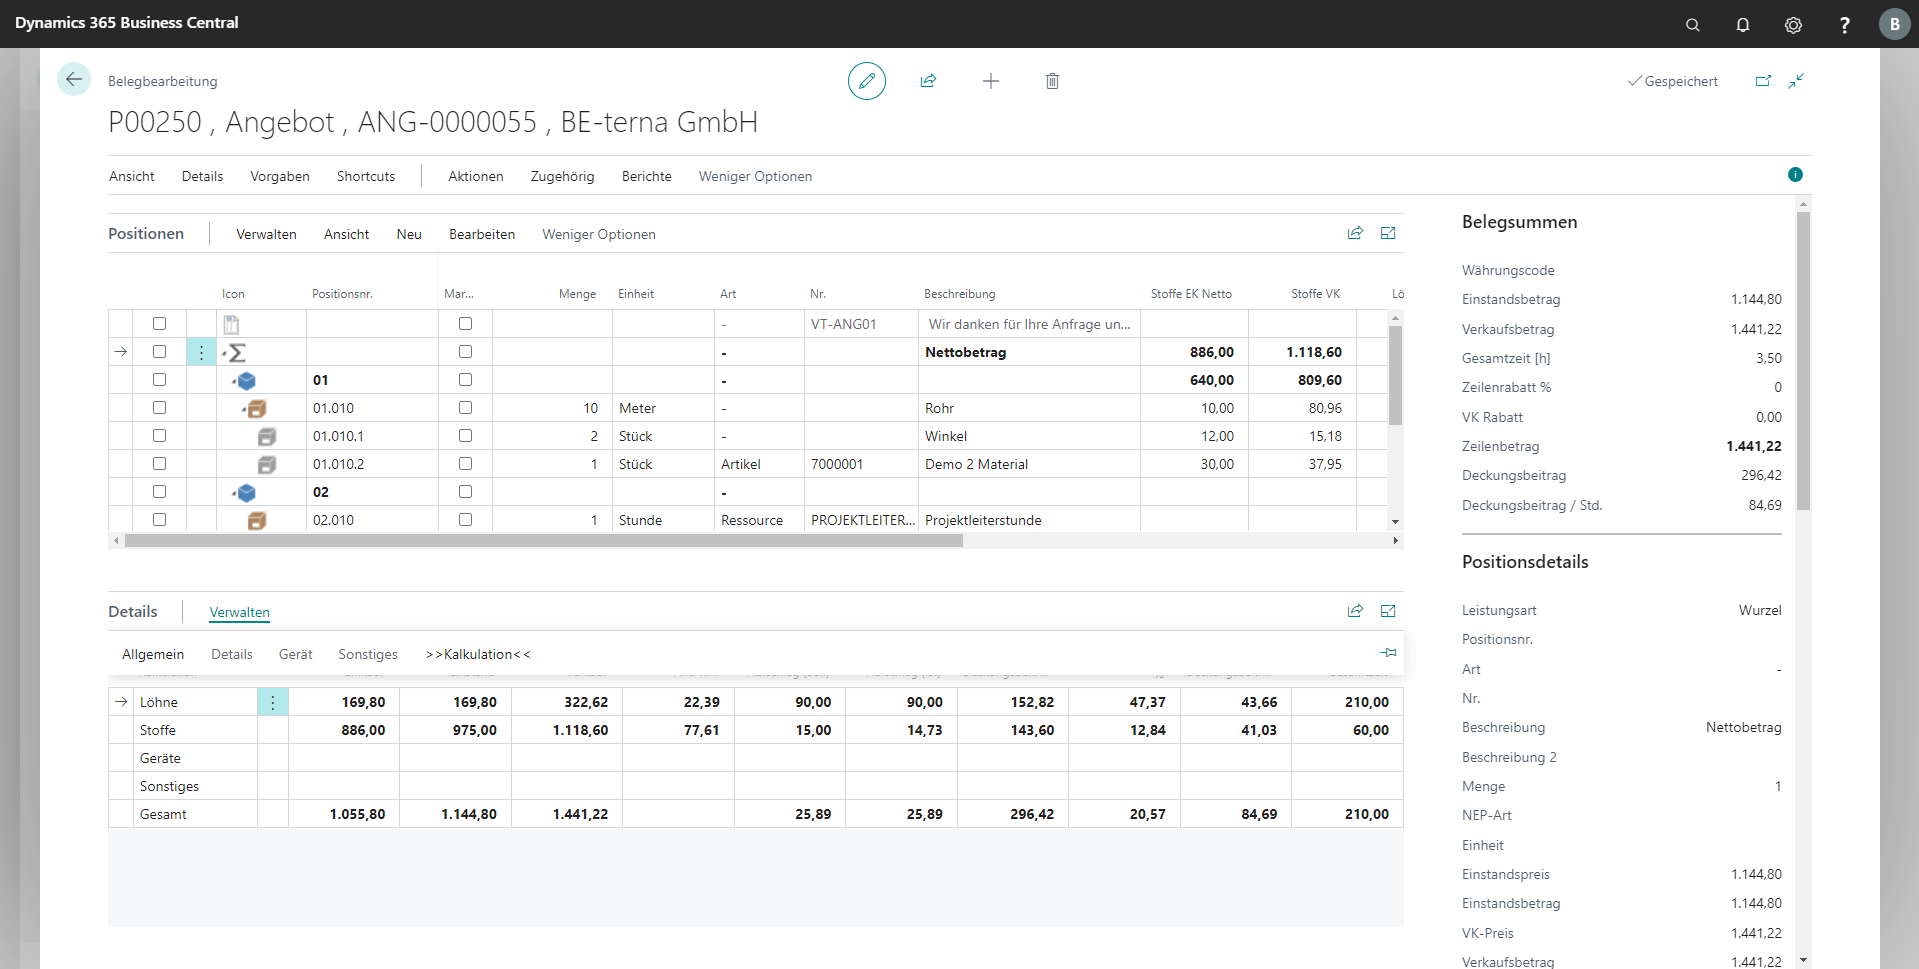Pin the Details action bar

coord(1388,653)
